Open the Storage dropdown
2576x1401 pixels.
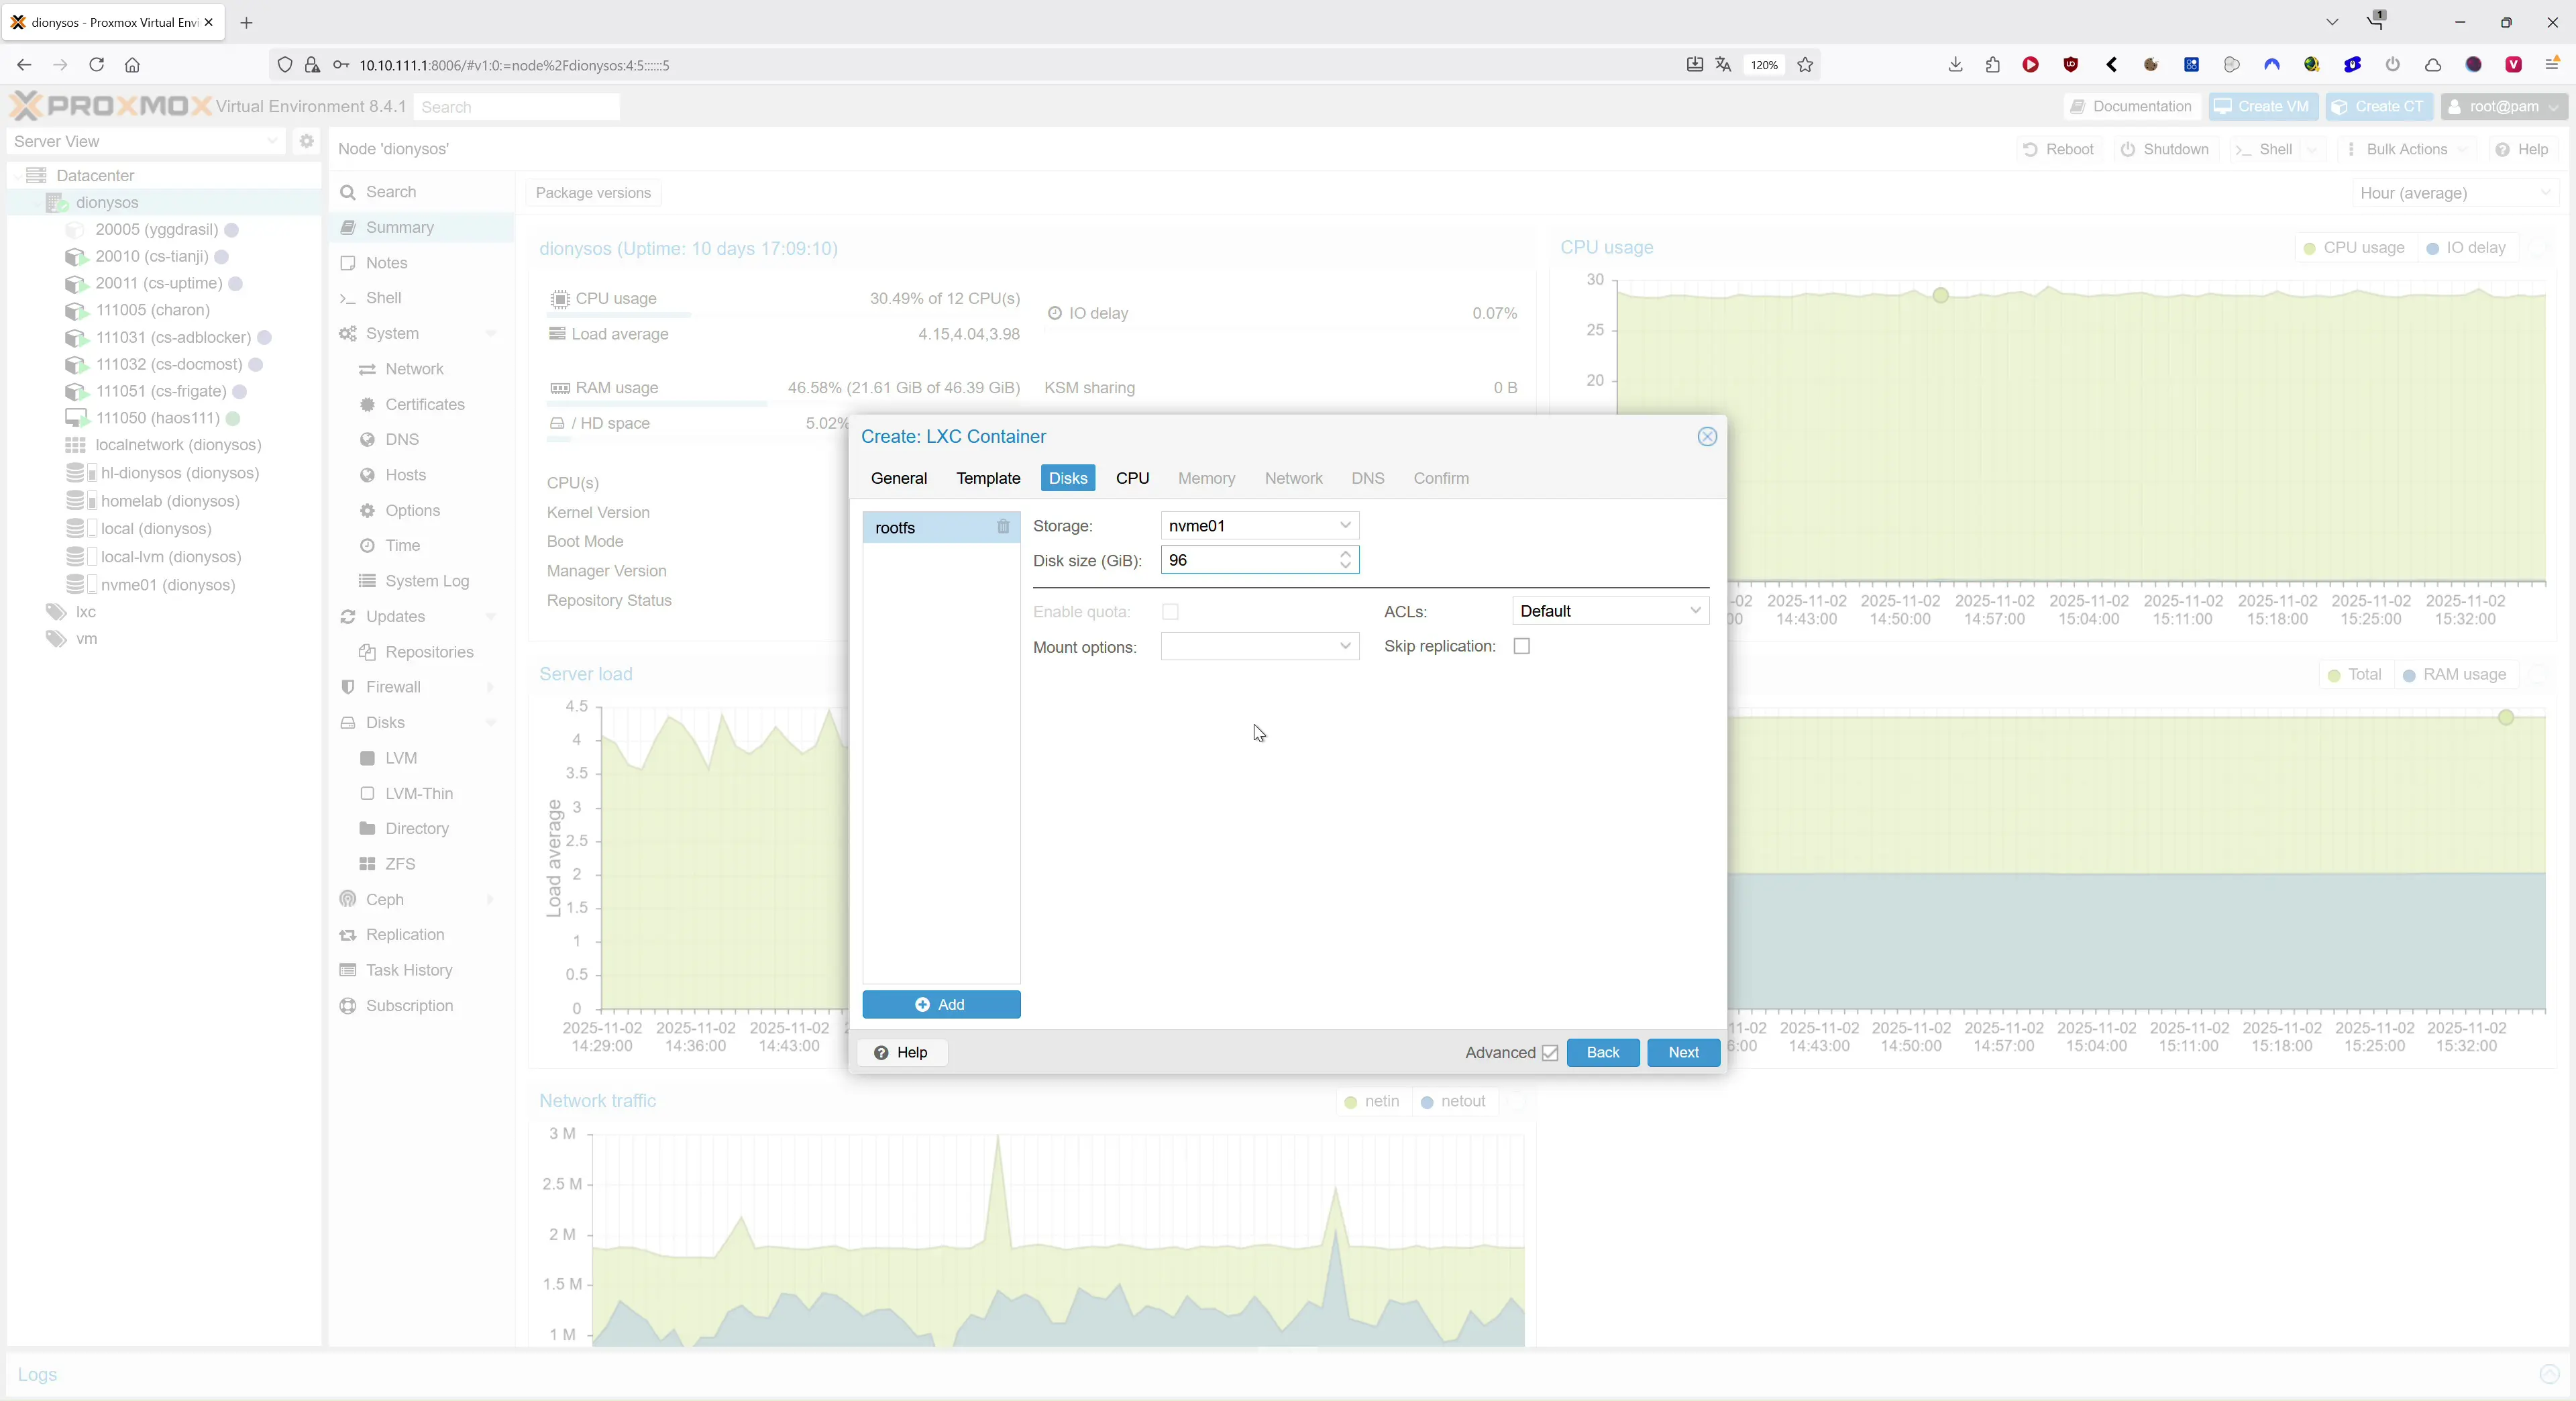click(1345, 525)
